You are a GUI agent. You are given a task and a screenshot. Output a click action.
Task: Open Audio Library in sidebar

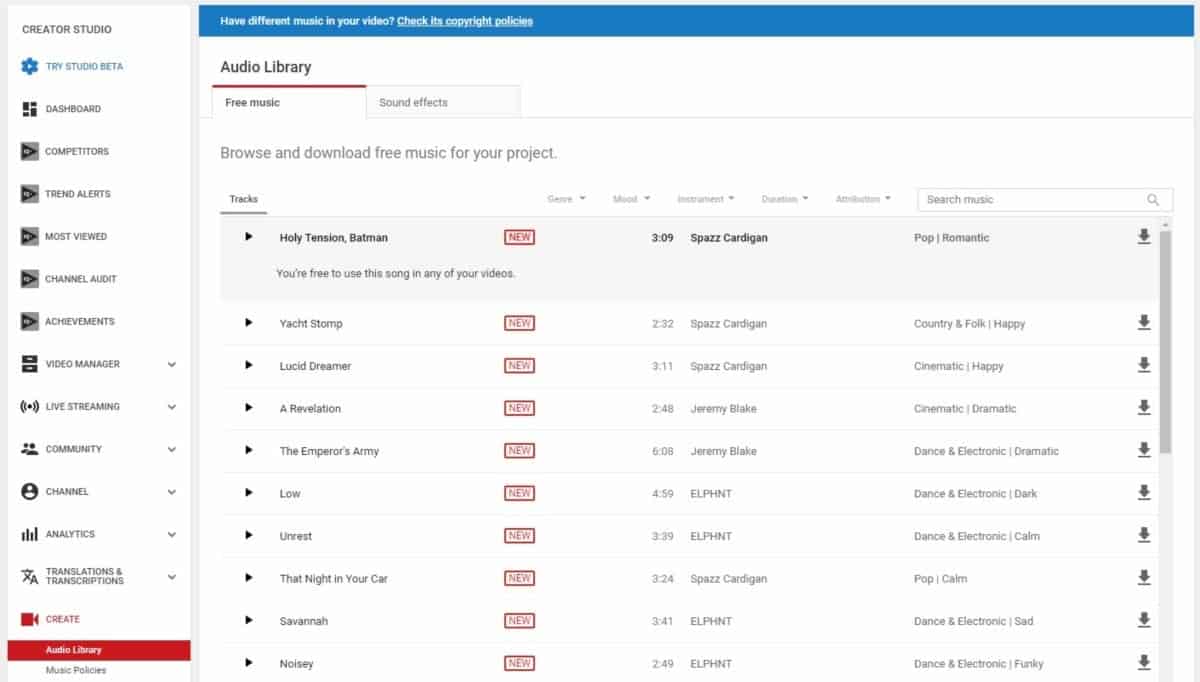click(99, 650)
